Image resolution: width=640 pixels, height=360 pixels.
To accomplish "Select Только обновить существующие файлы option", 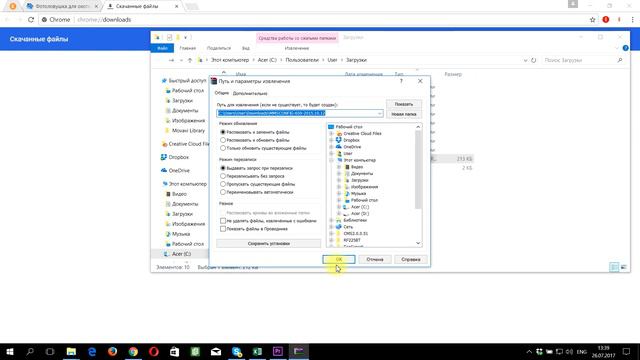I will 263,148.
